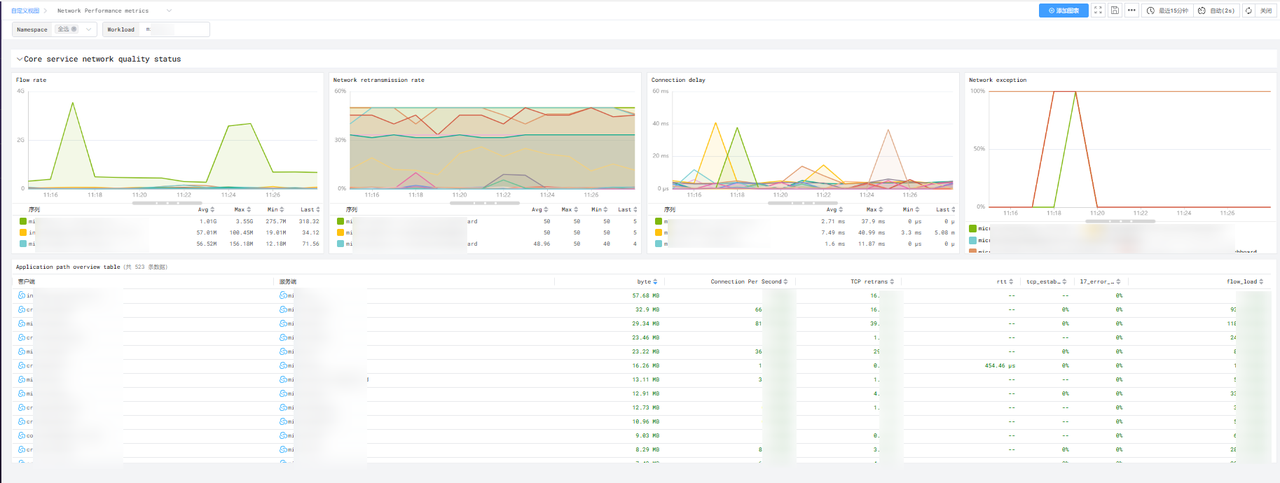1280x483 pixels.
Task: Sort Flow rate legend by Max column
Action: [243, 210]
